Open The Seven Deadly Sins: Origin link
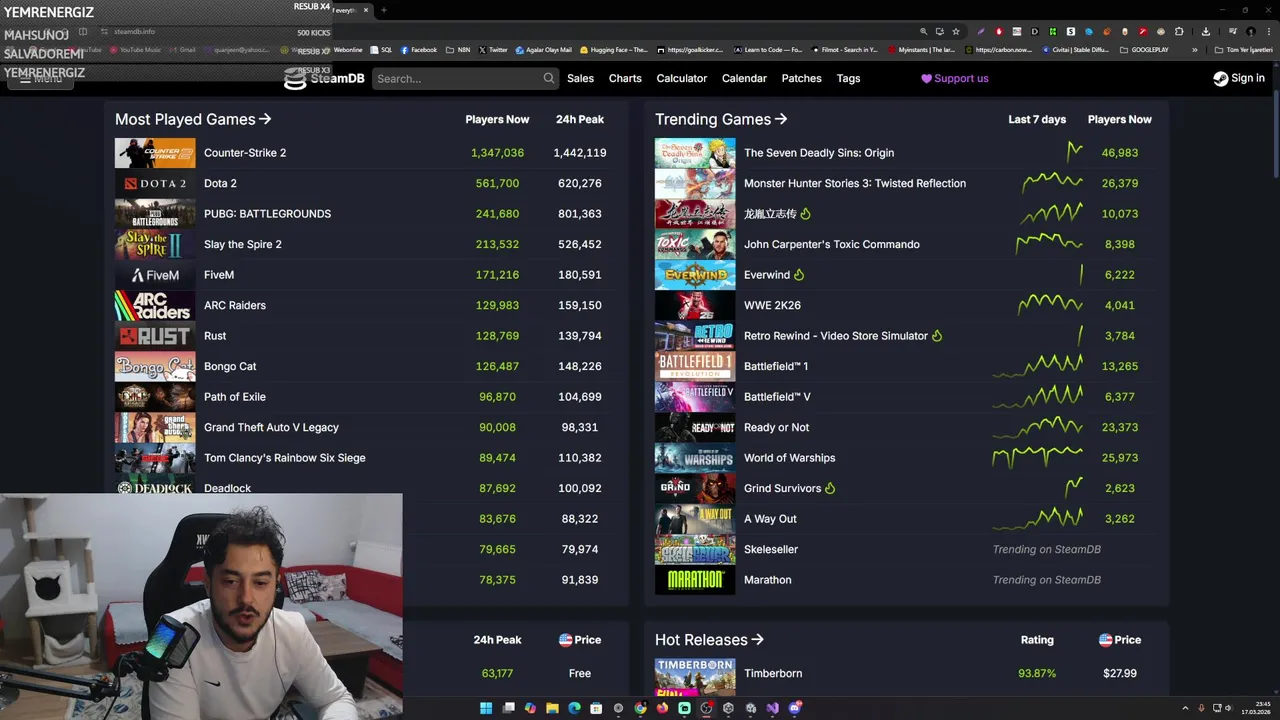This screenshot has height=720, width=1280. (819, 153)
